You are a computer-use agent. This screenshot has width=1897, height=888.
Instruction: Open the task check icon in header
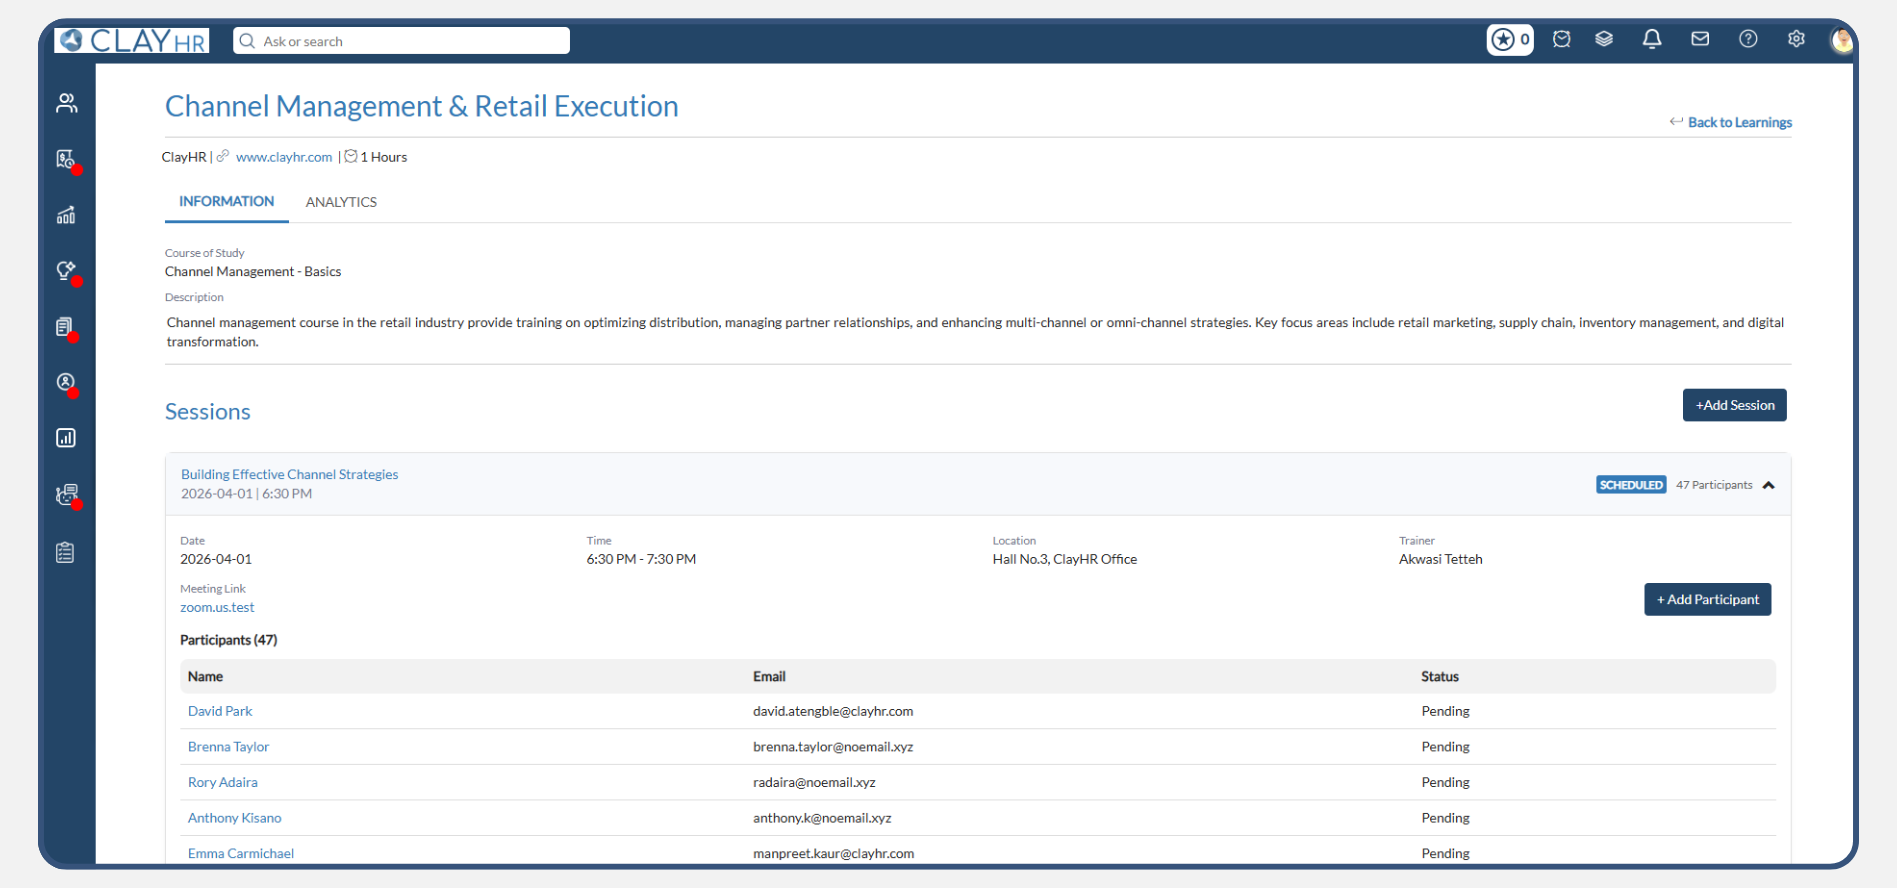pos(1561,39)
